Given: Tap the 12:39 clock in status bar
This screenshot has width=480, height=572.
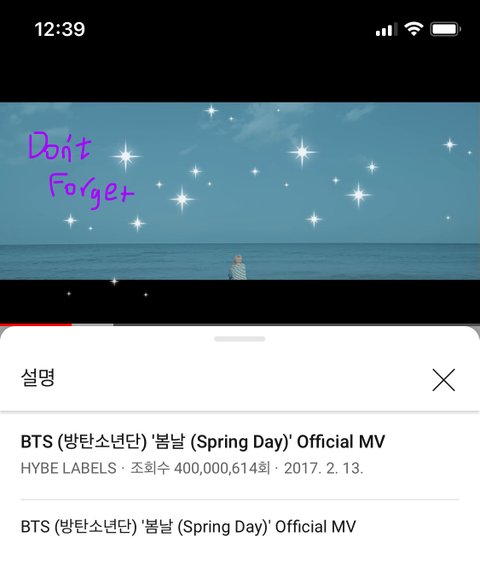Looking at the screenshot, I should (x=59, y=29).
